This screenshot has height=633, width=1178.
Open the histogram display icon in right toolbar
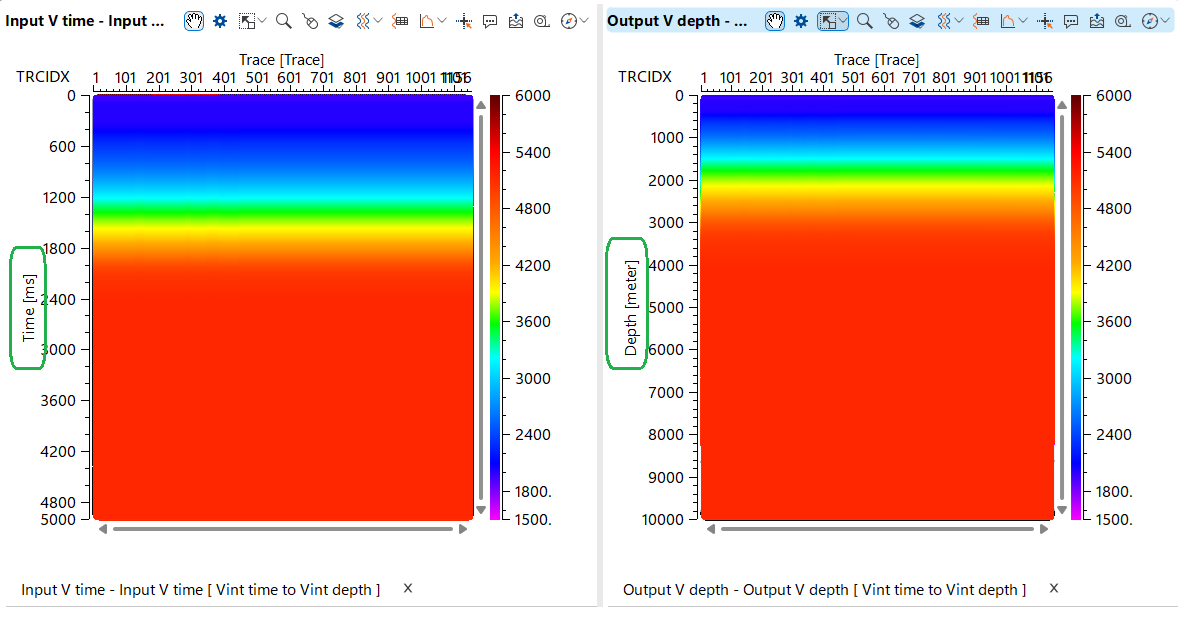click(x=1007, y=20)
